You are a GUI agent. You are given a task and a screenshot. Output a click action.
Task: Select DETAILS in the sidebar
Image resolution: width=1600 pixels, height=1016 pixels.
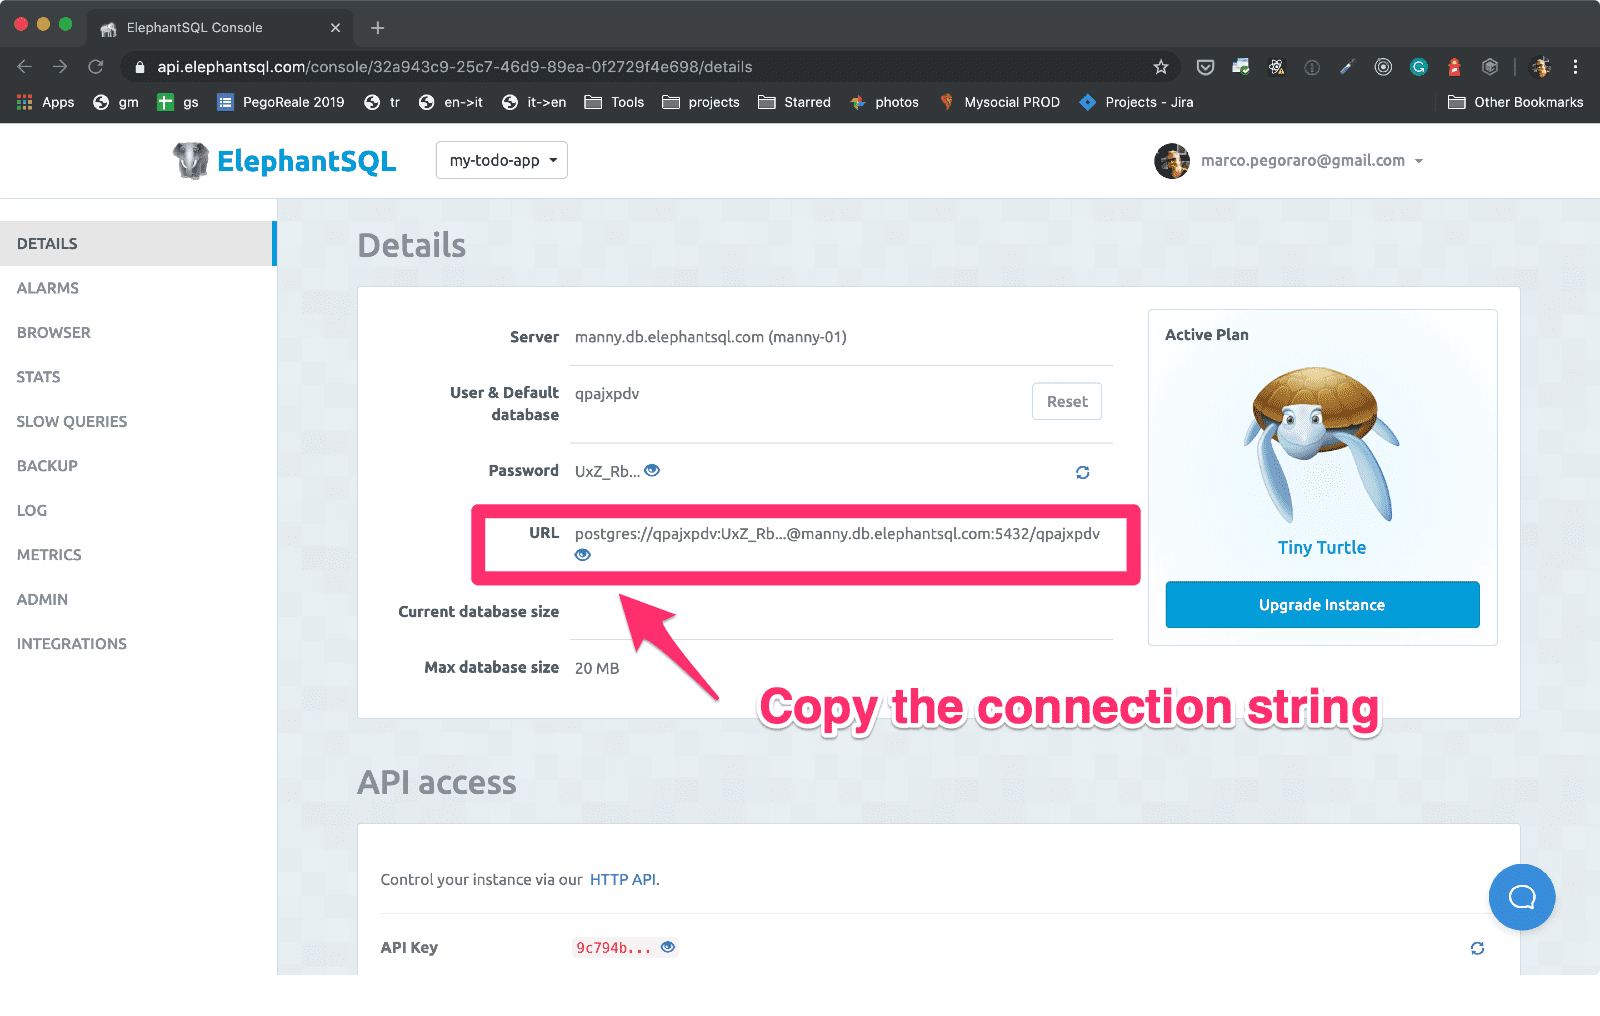[x=138, y=243]
